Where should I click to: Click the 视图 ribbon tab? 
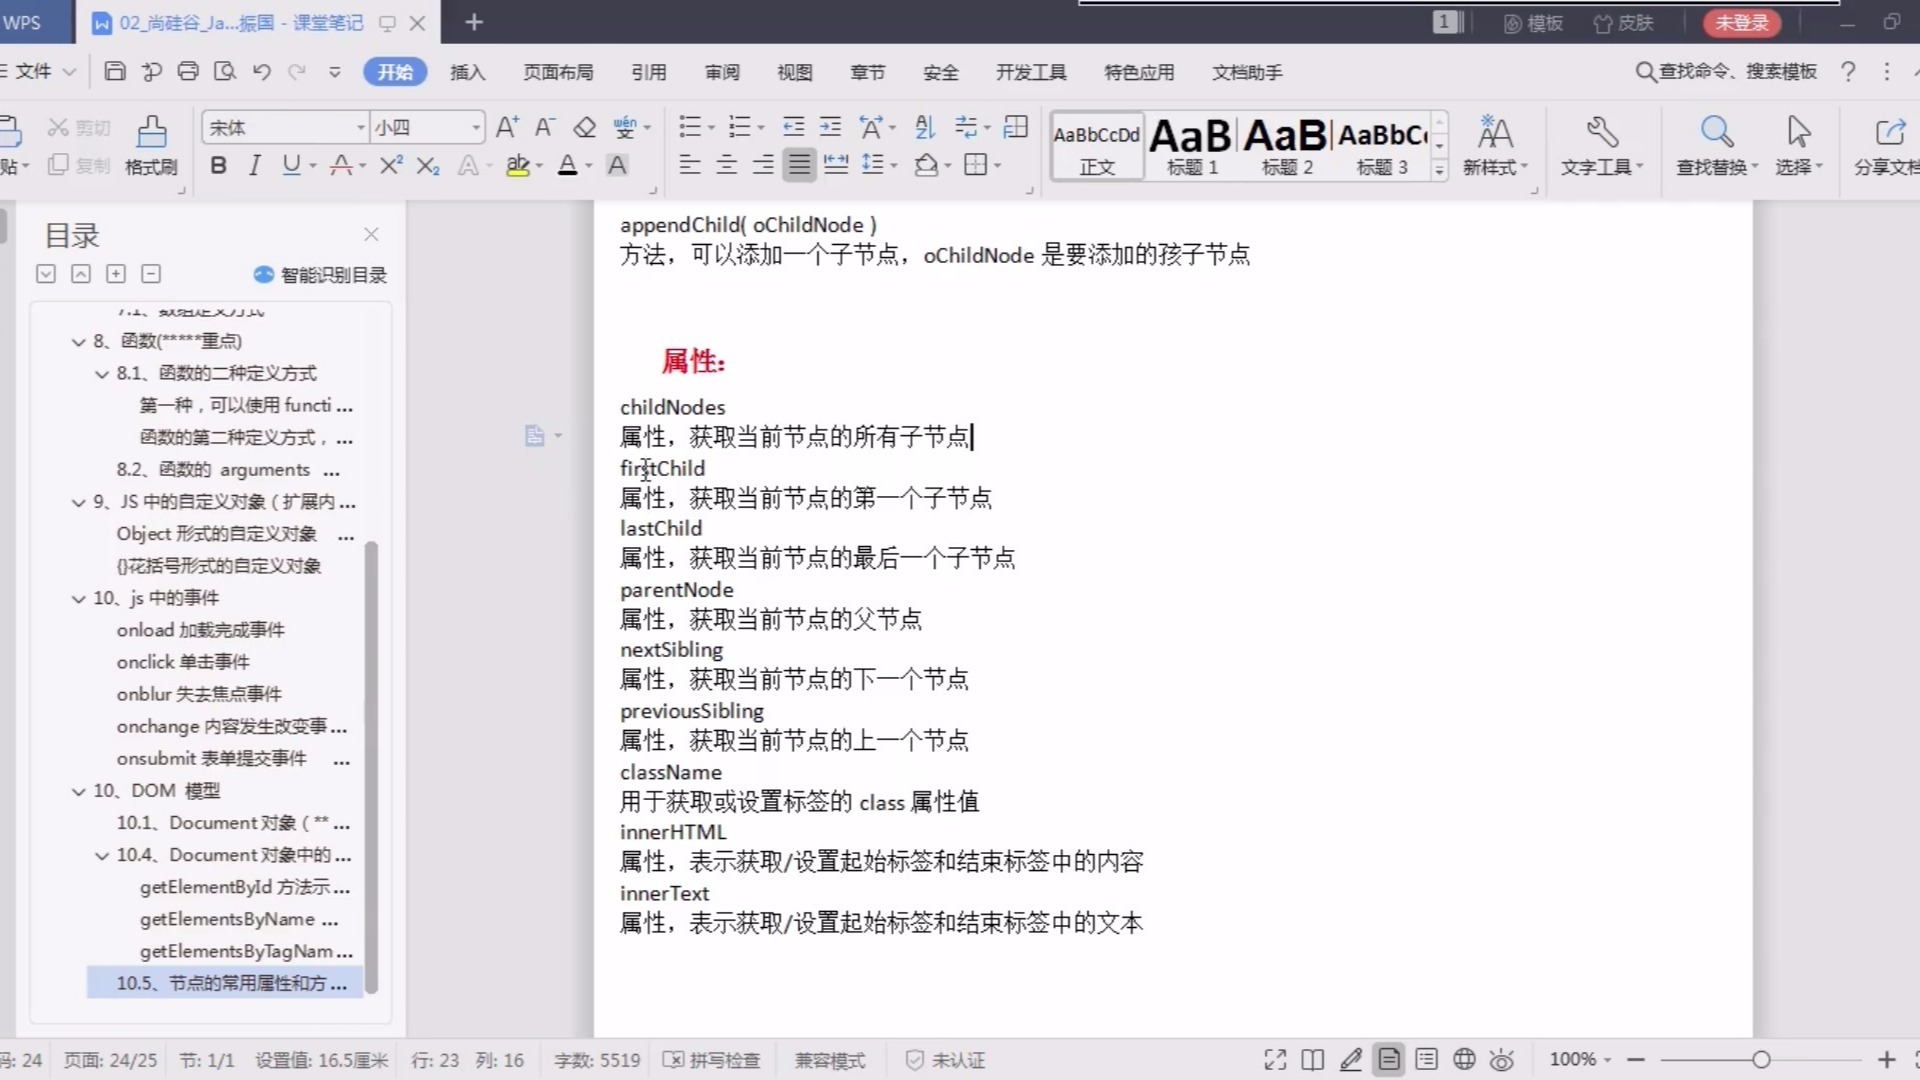(794, 71)
